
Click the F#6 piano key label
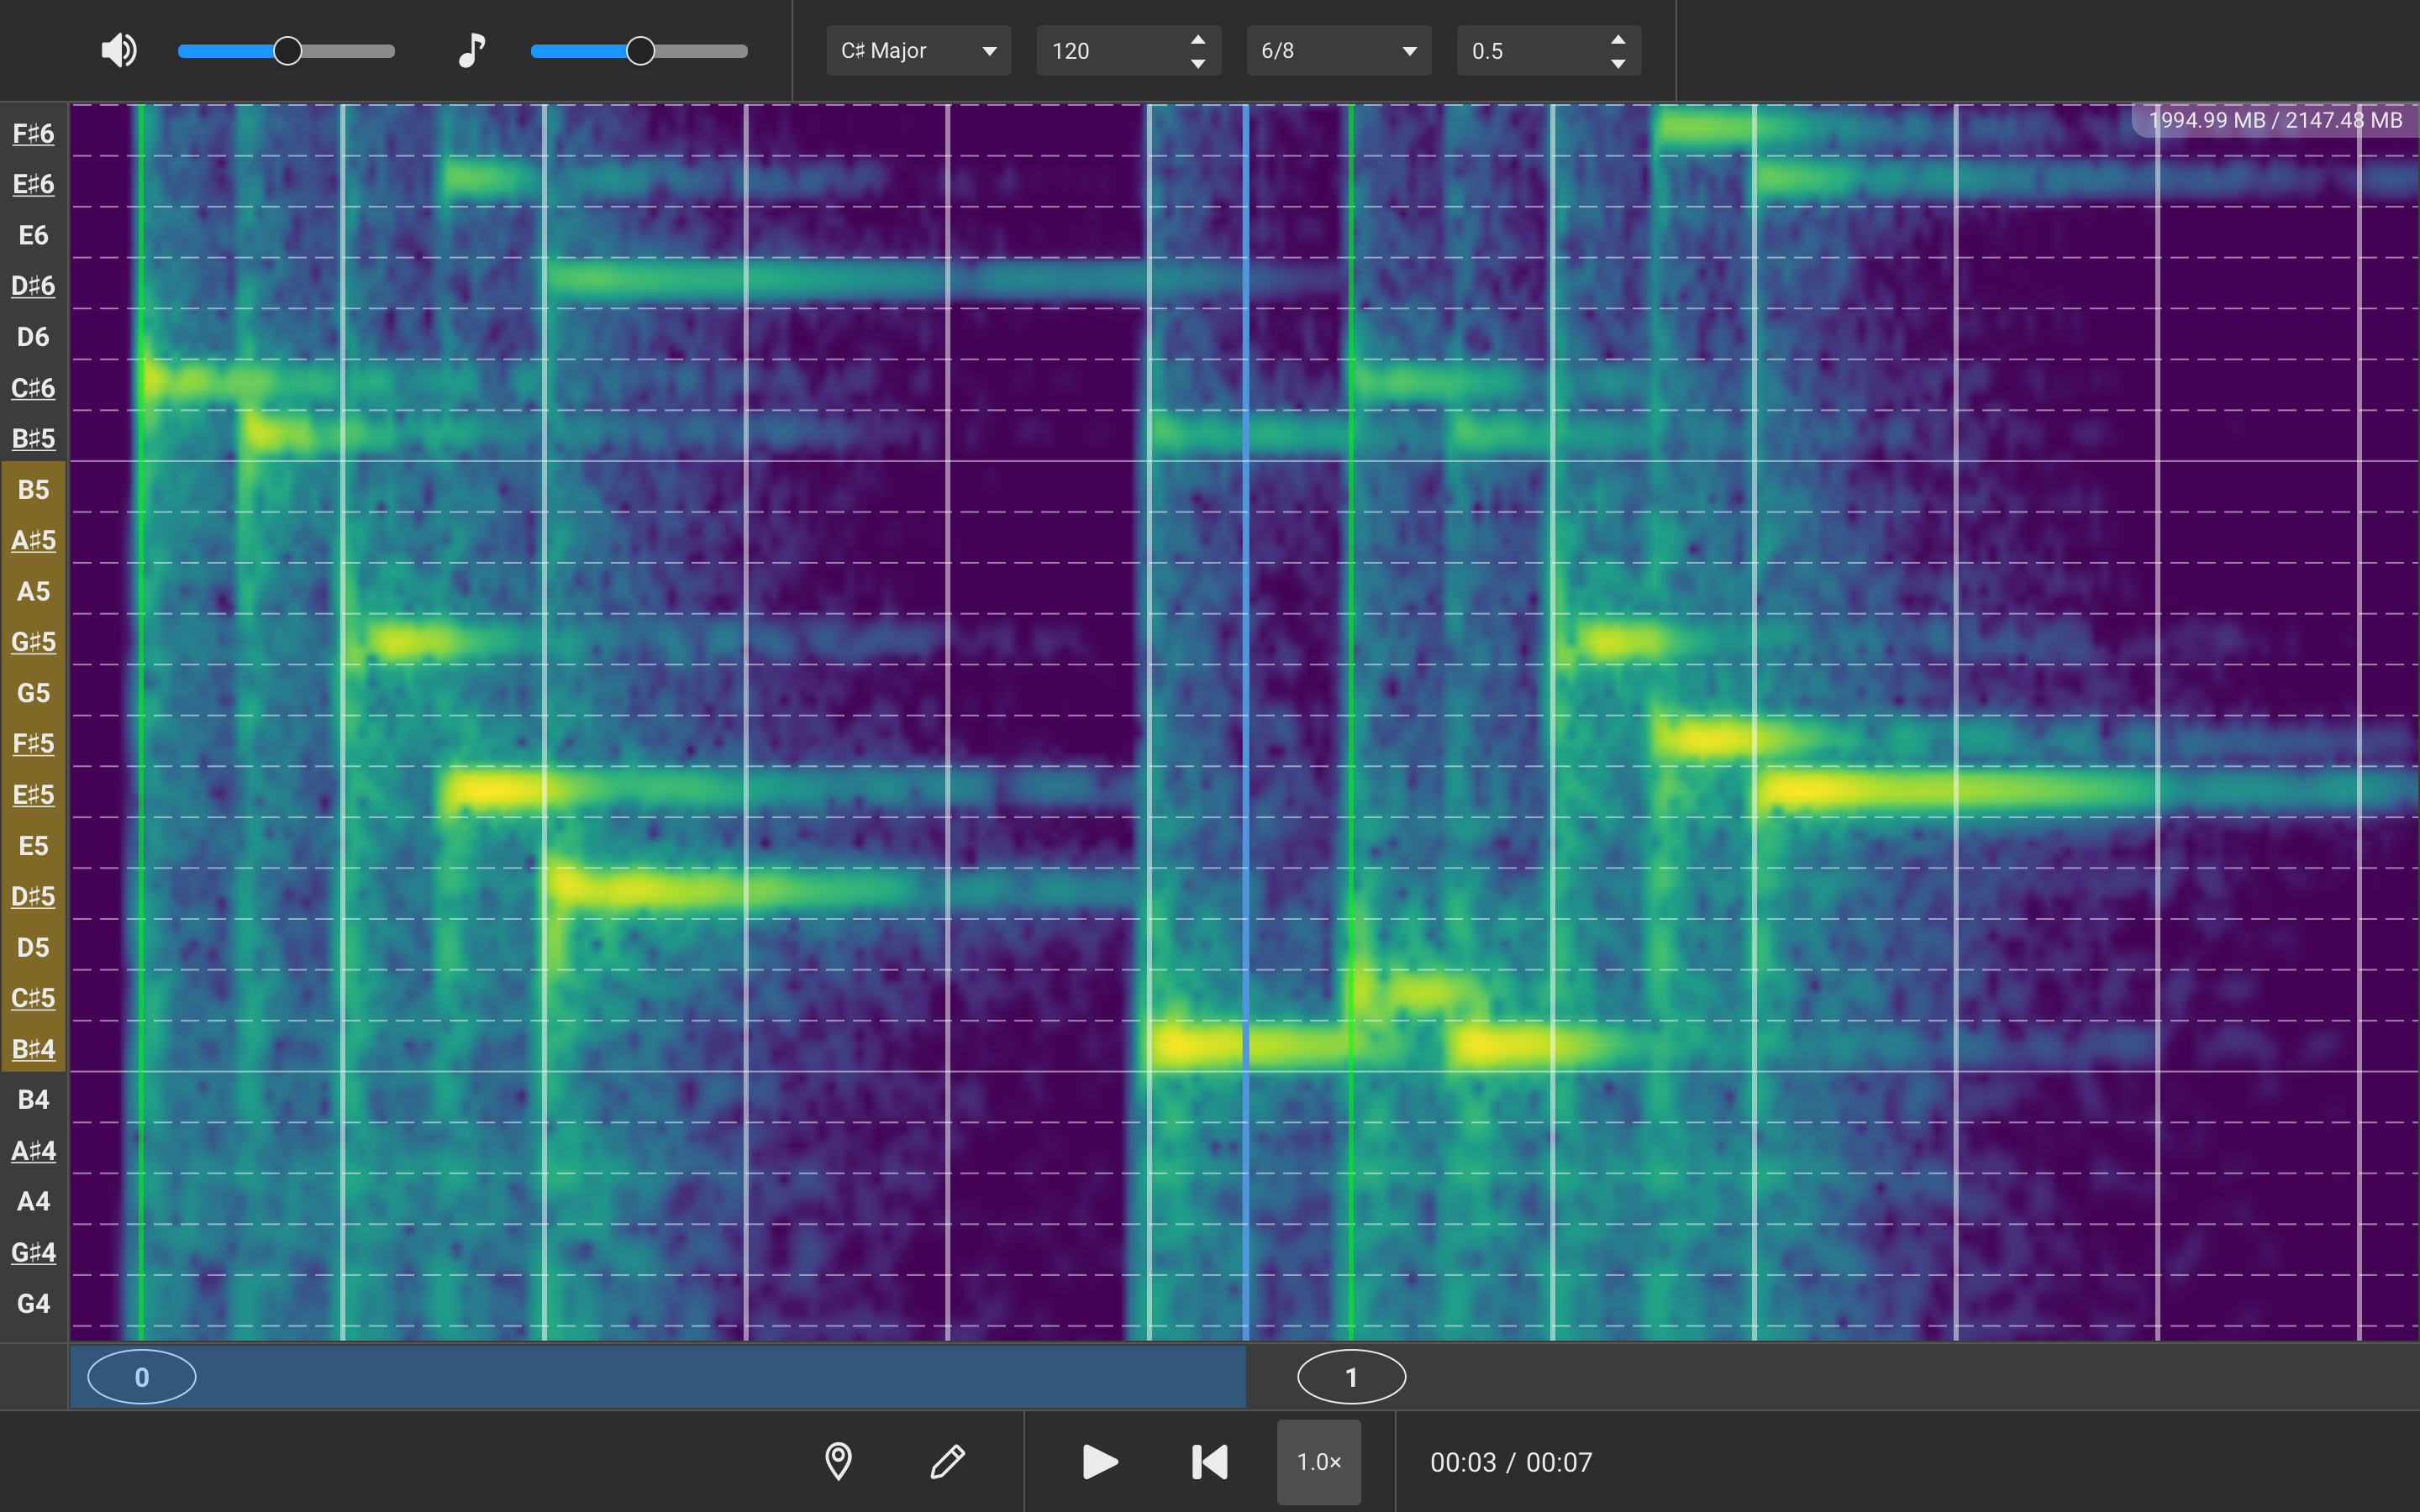[x=33, y=133]
